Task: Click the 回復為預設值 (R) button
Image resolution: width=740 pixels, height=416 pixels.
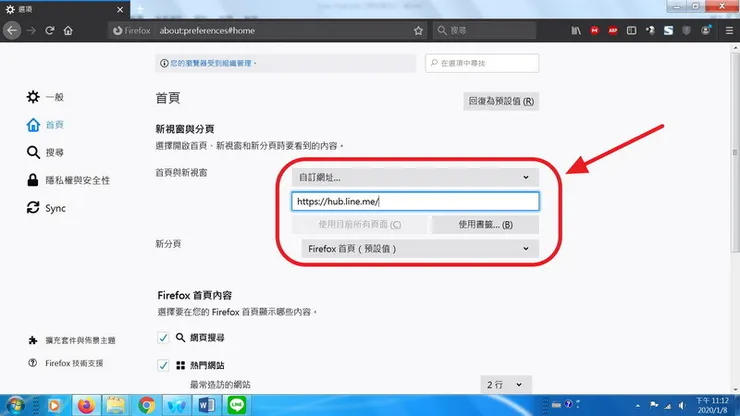Action: point(501,101)
